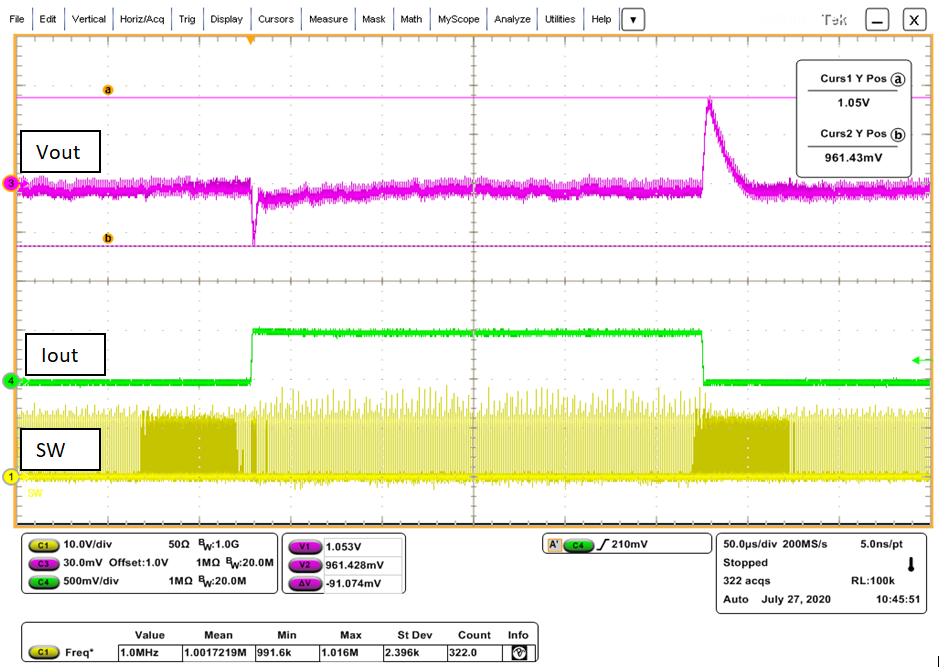Screen dimensions: 939x667
Task: Open the Measure menu
Action: 328,19
